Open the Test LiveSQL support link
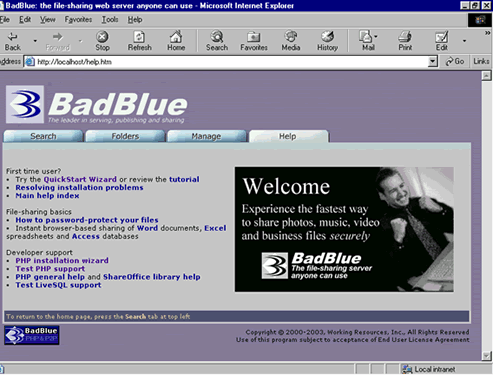Screen dimensions: 500x375 (x=58, y=285)
